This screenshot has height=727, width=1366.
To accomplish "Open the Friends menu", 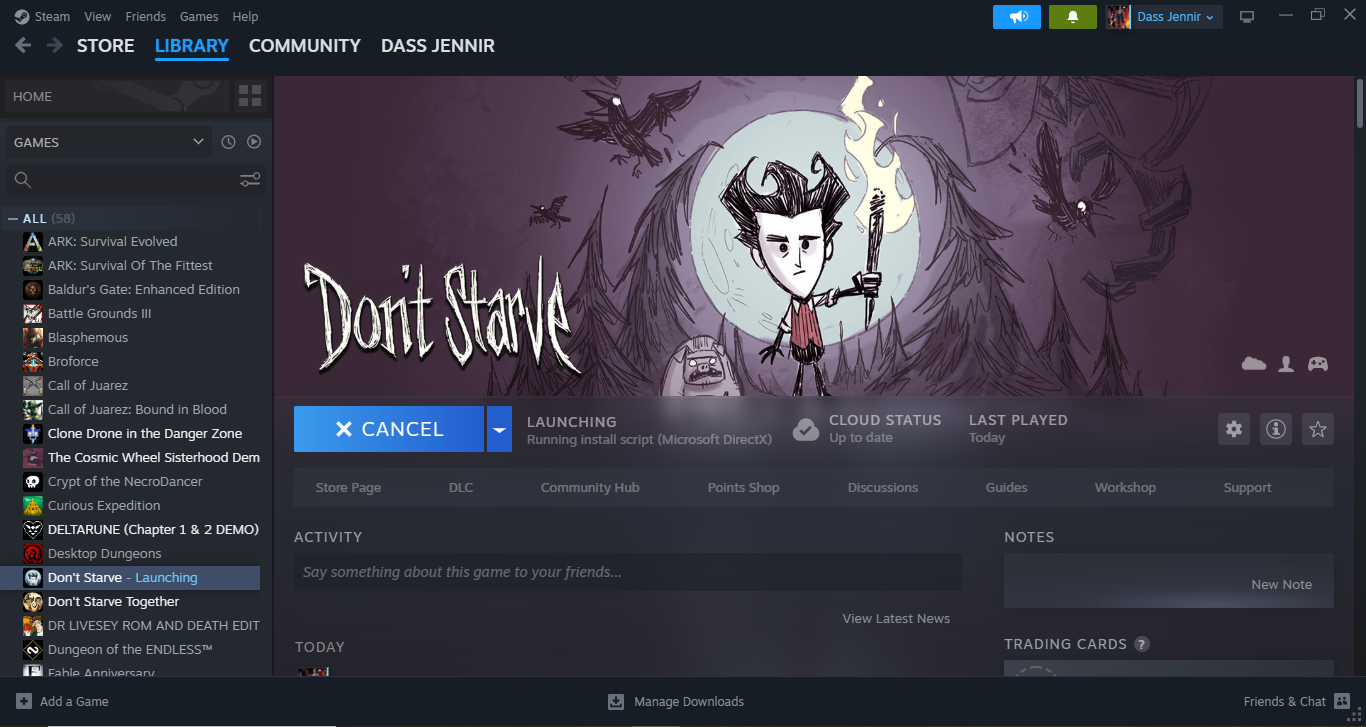I will [x=146, y=17].
